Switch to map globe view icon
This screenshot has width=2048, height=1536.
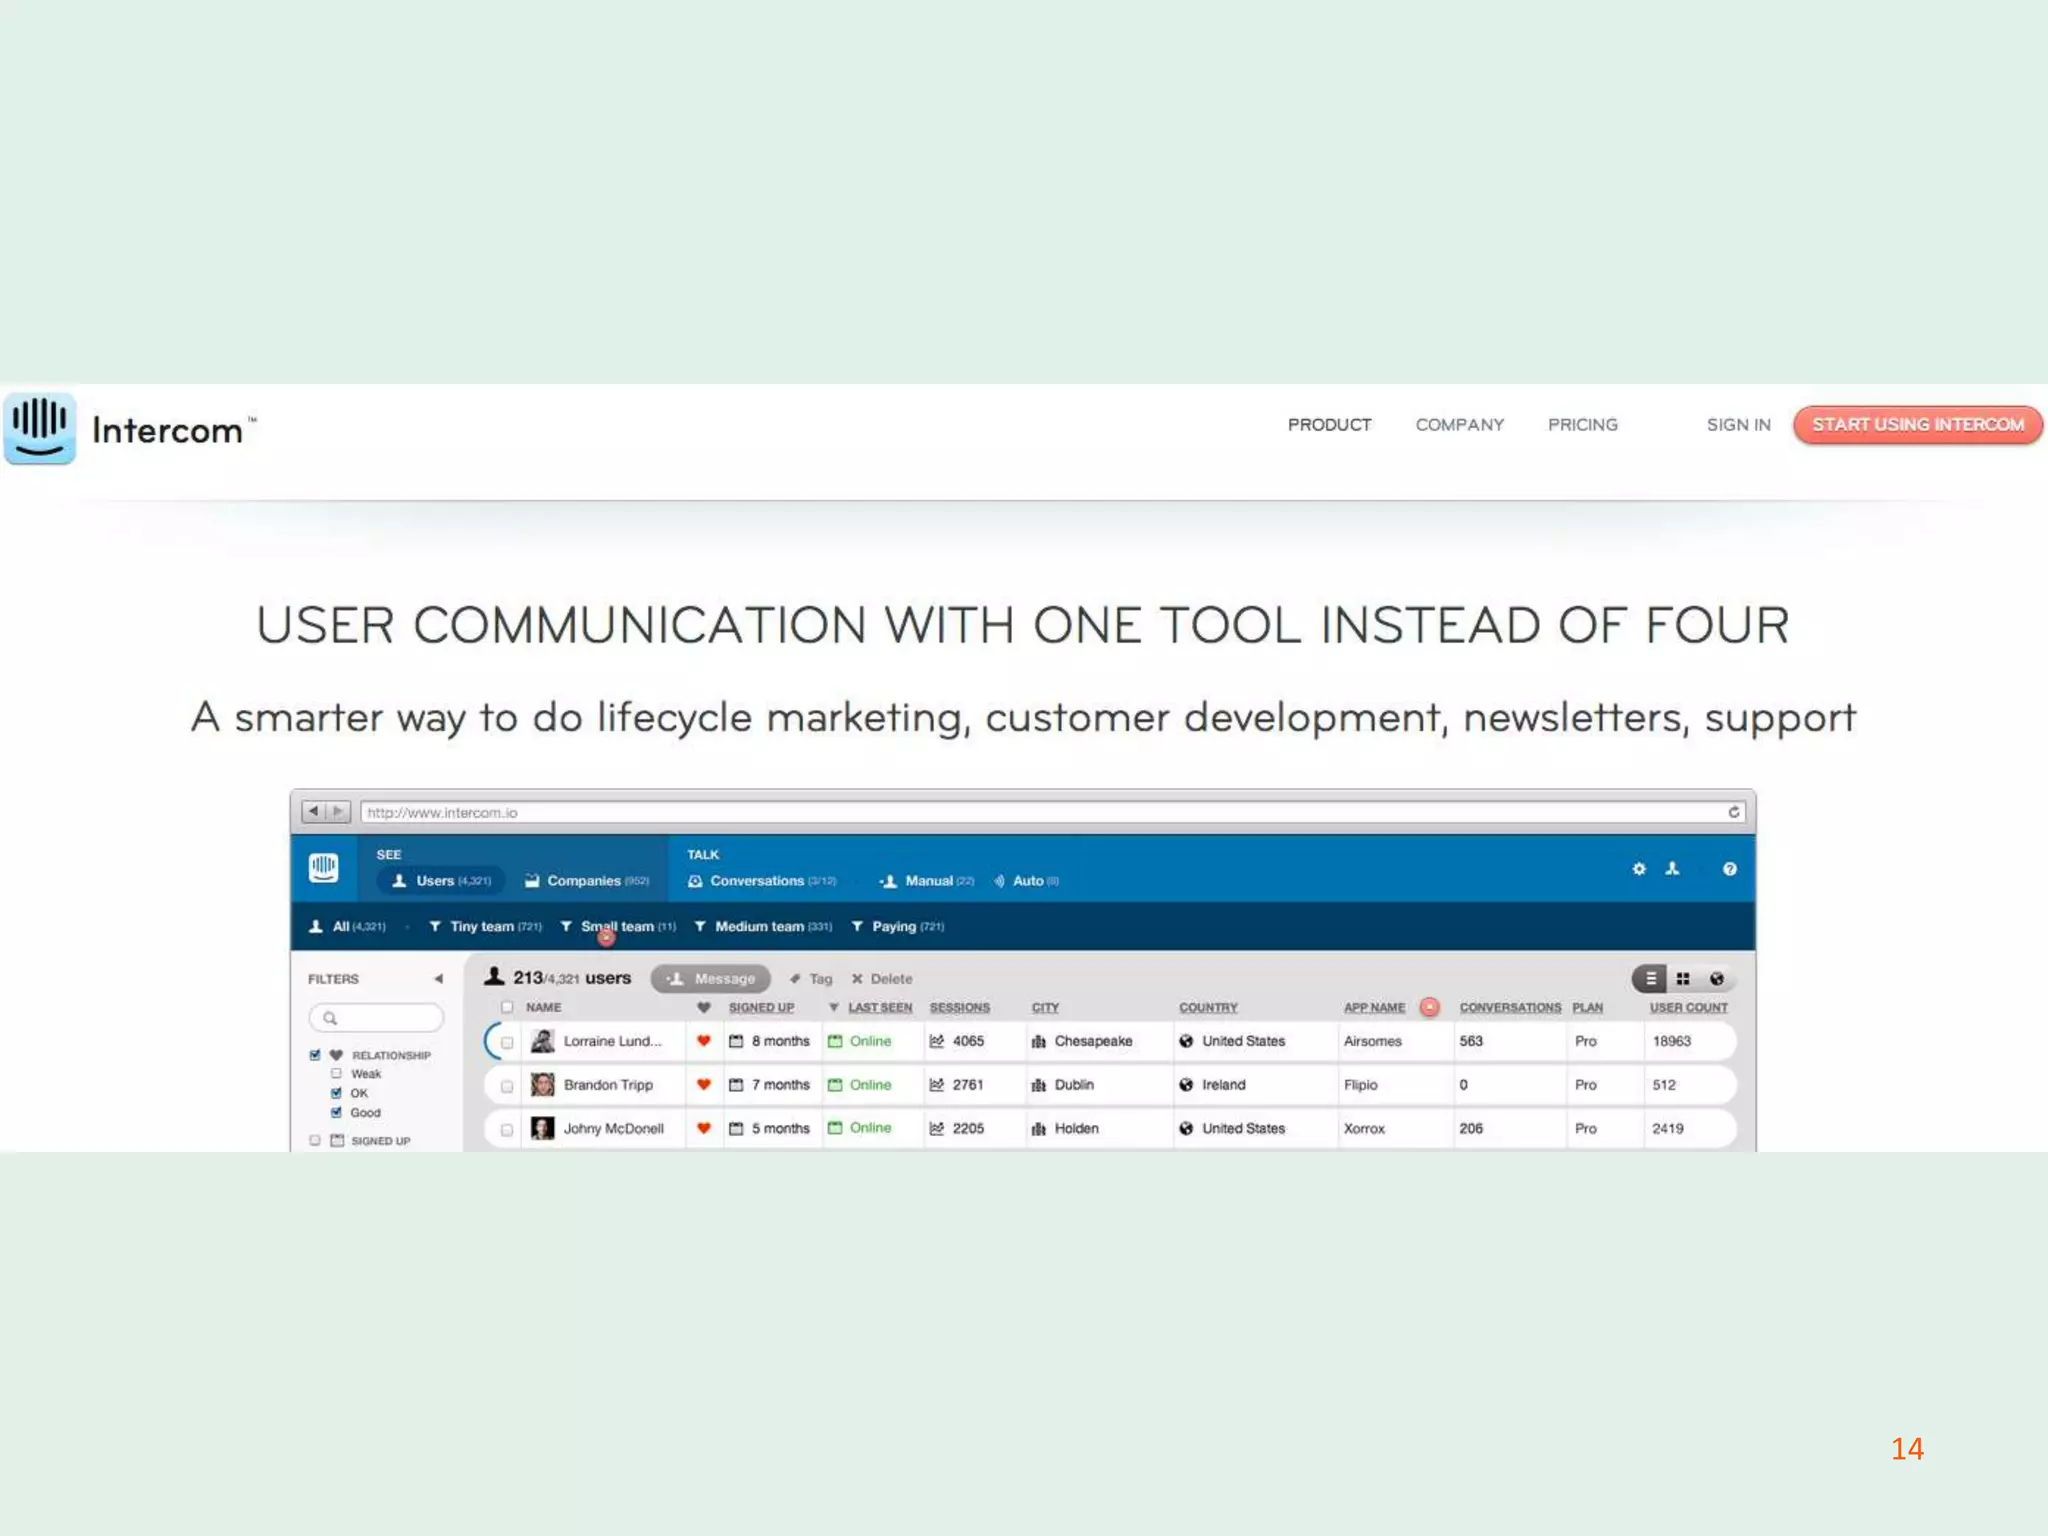[x=1716, y=979]
